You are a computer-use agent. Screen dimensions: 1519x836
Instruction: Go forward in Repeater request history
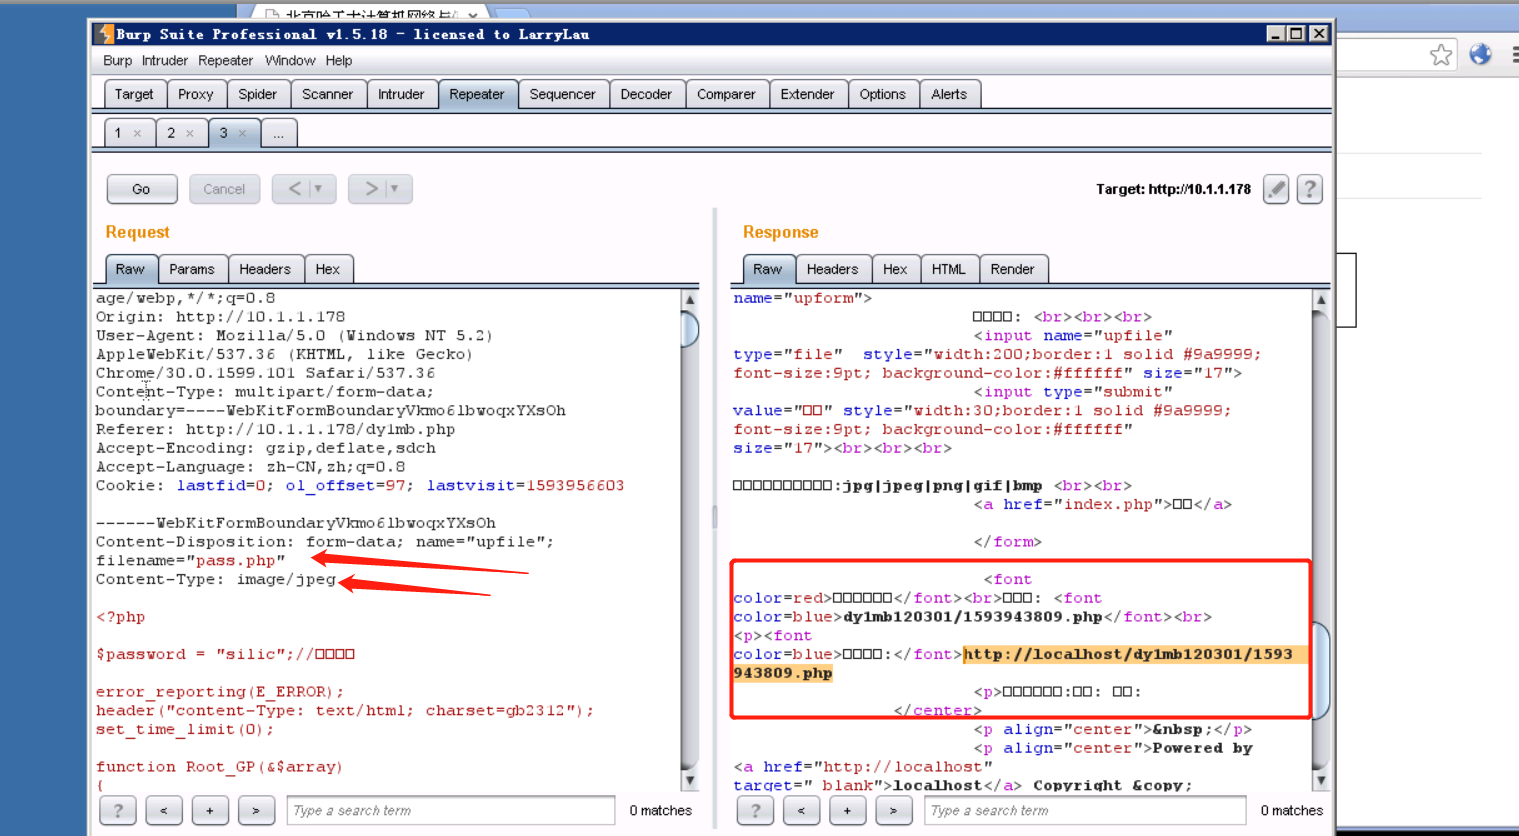tap(371, 189)
